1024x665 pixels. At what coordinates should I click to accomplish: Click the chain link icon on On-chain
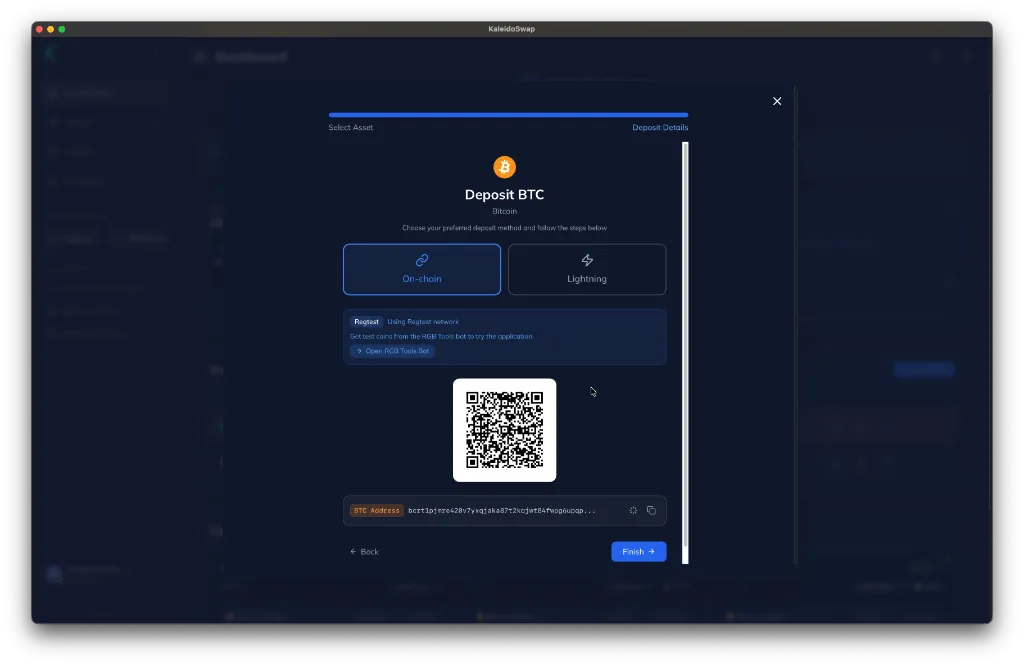(x=421, y=258)
